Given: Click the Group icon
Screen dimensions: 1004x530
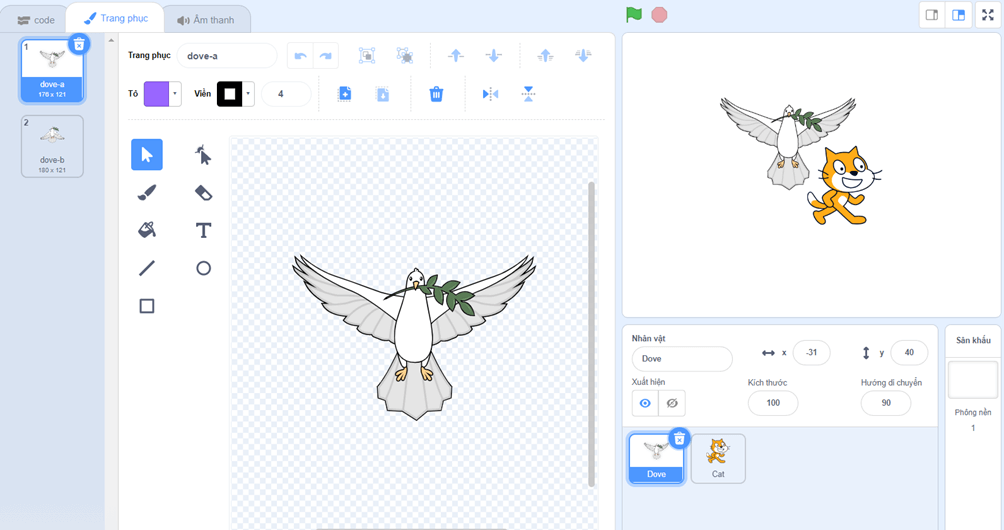Looking at the screenshot, I should click(x=367, y=56).
